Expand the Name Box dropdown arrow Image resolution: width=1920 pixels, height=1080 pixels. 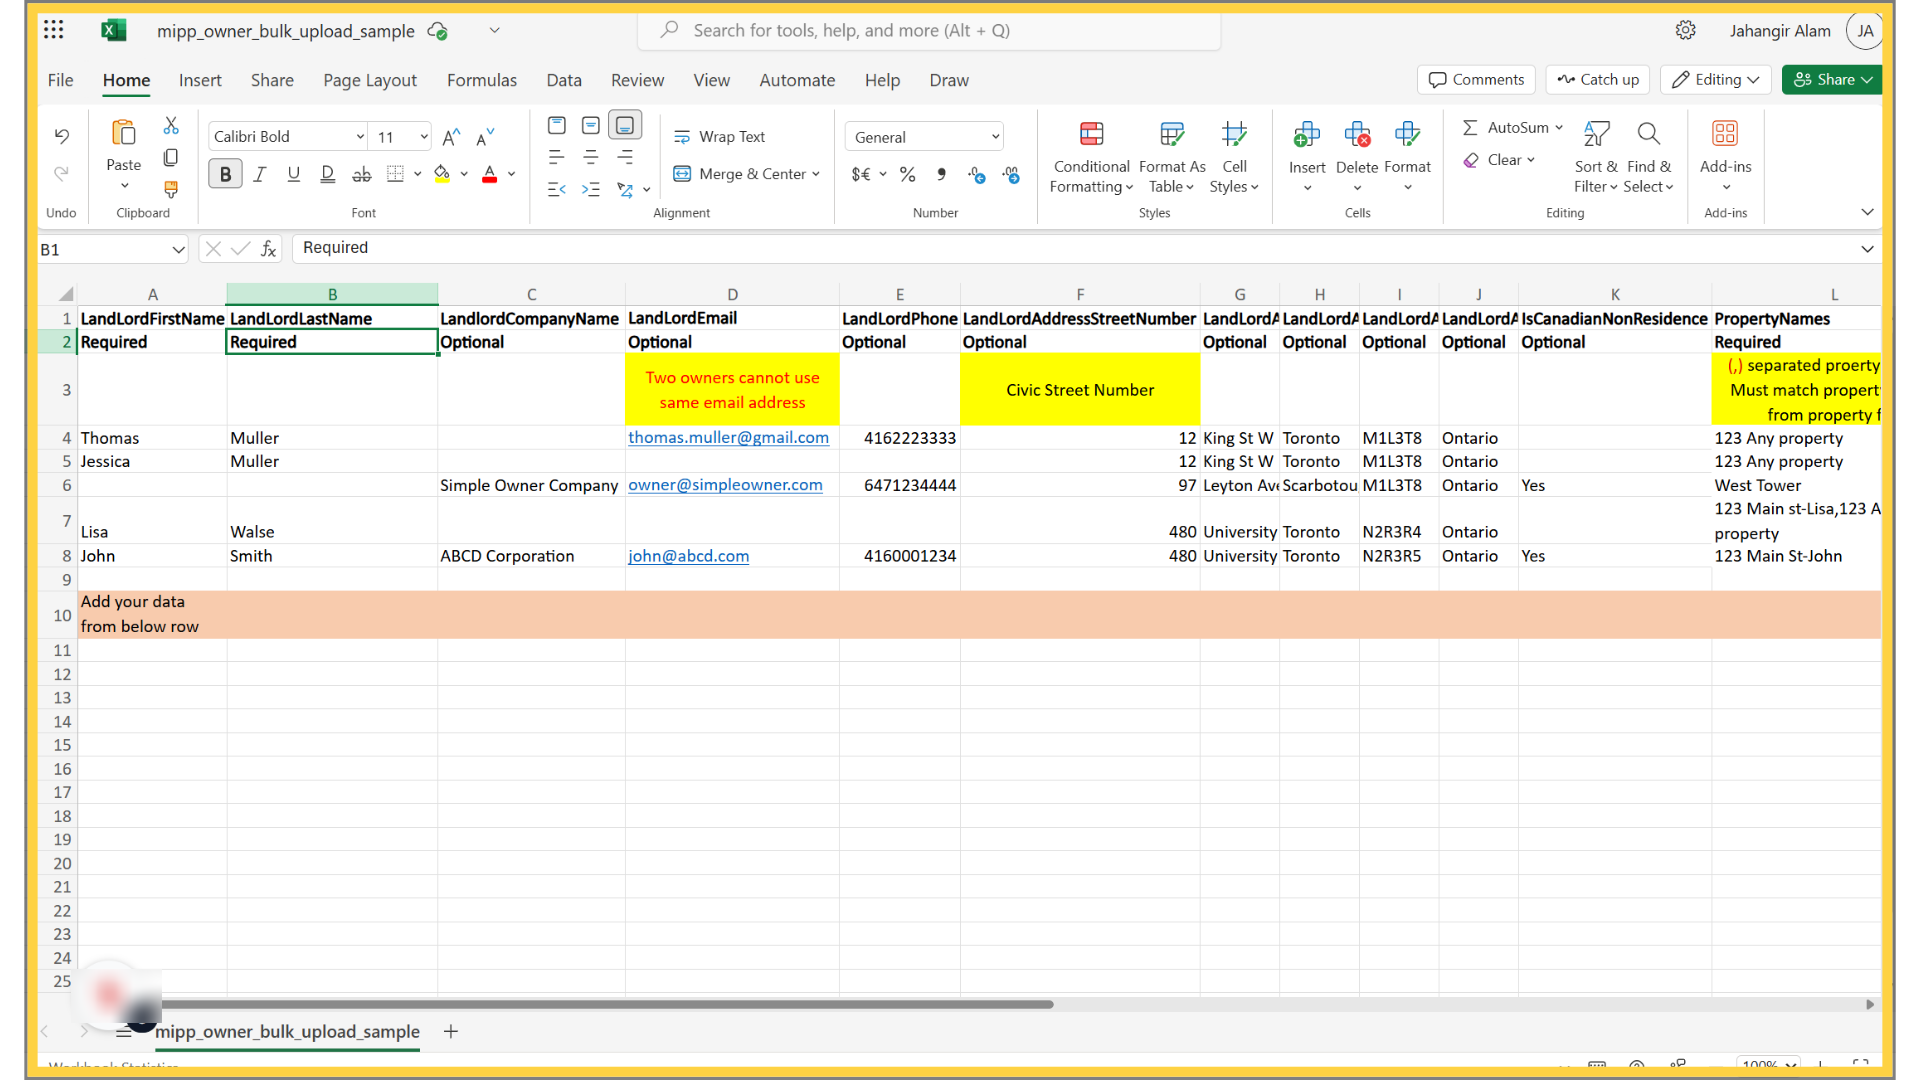click(x=178, y=249)
